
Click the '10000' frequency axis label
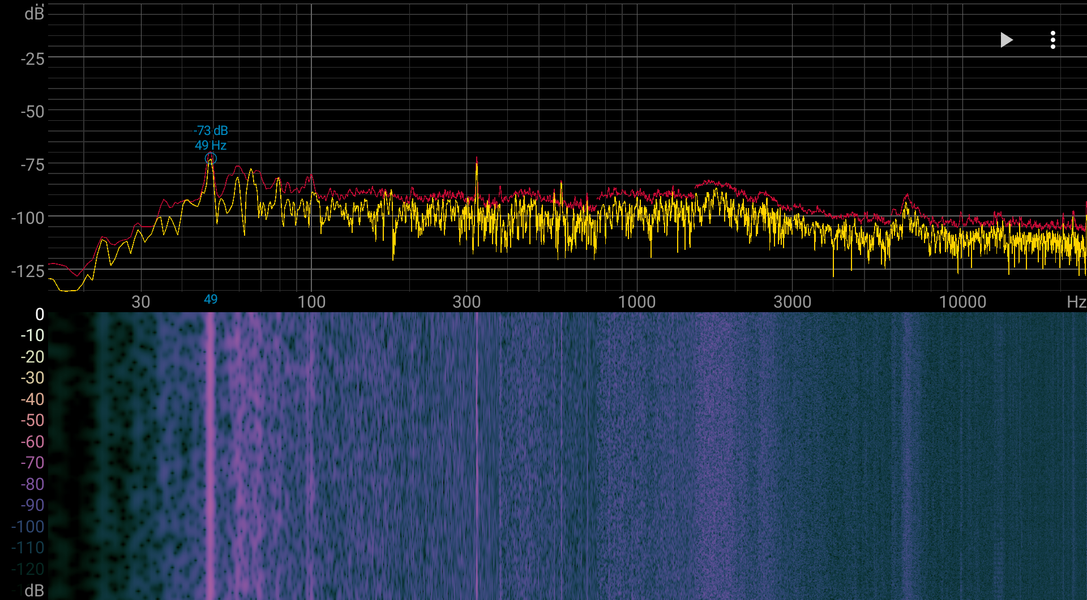point(962,302)
